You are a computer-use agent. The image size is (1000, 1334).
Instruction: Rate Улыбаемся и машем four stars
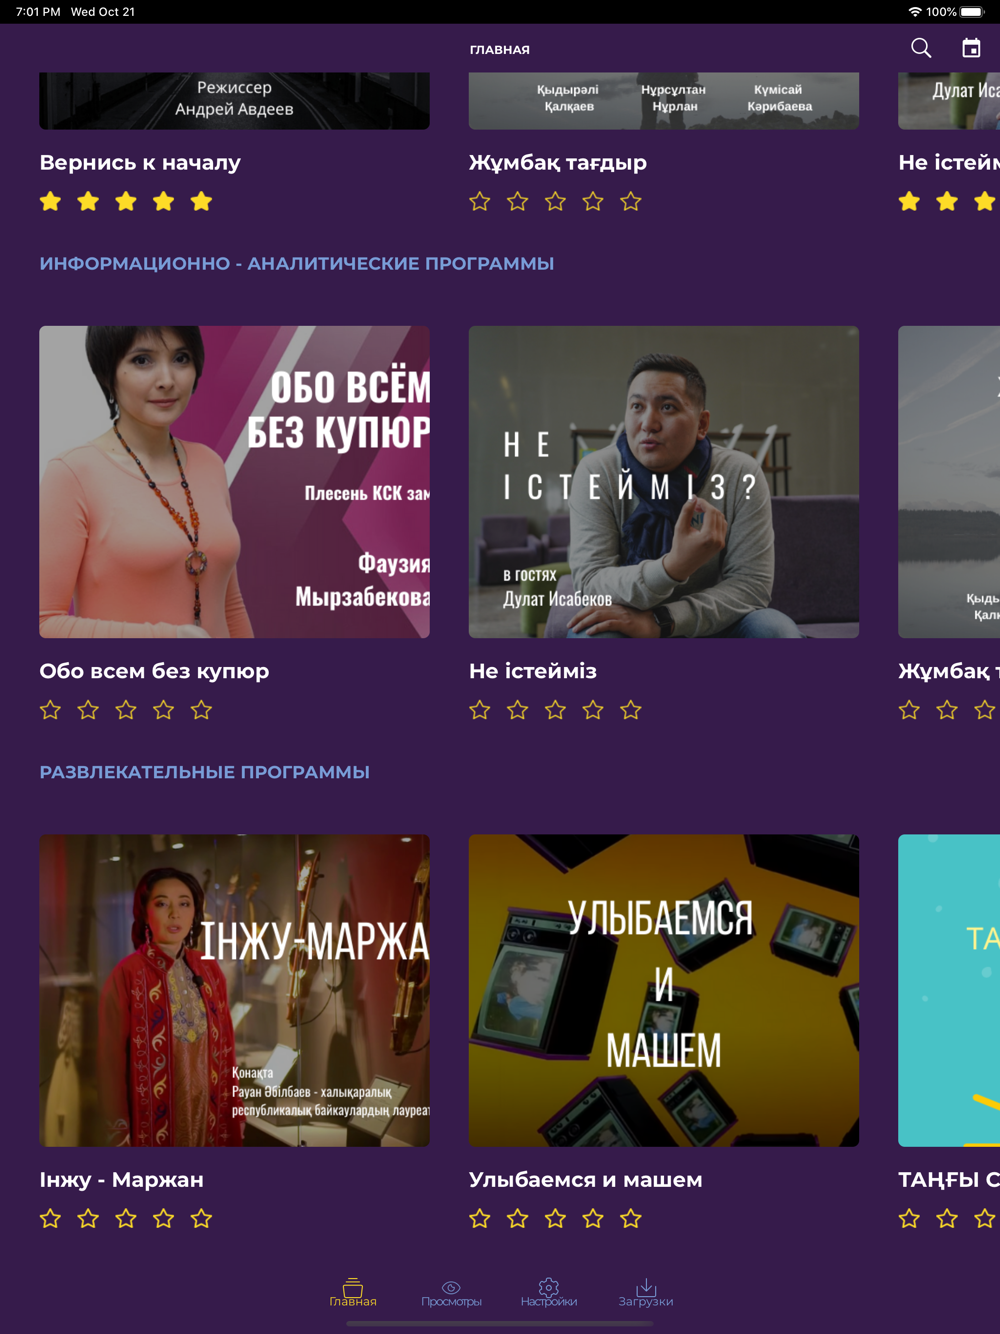point(593,1218)
